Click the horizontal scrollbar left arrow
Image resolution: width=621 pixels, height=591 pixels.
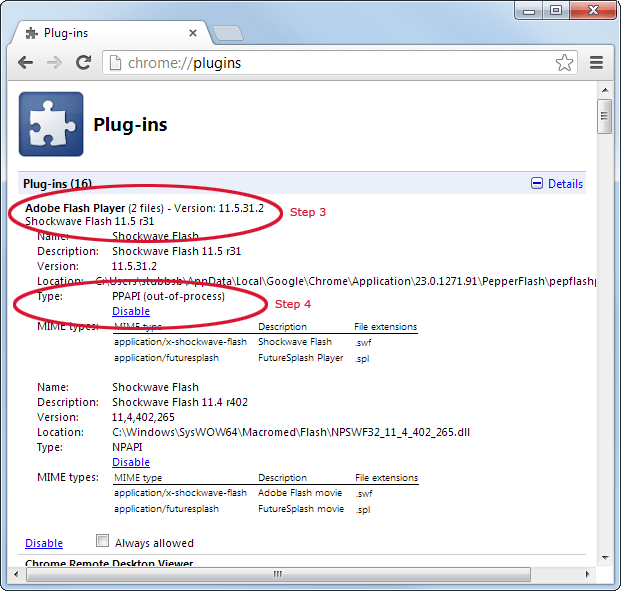[16, 574]
